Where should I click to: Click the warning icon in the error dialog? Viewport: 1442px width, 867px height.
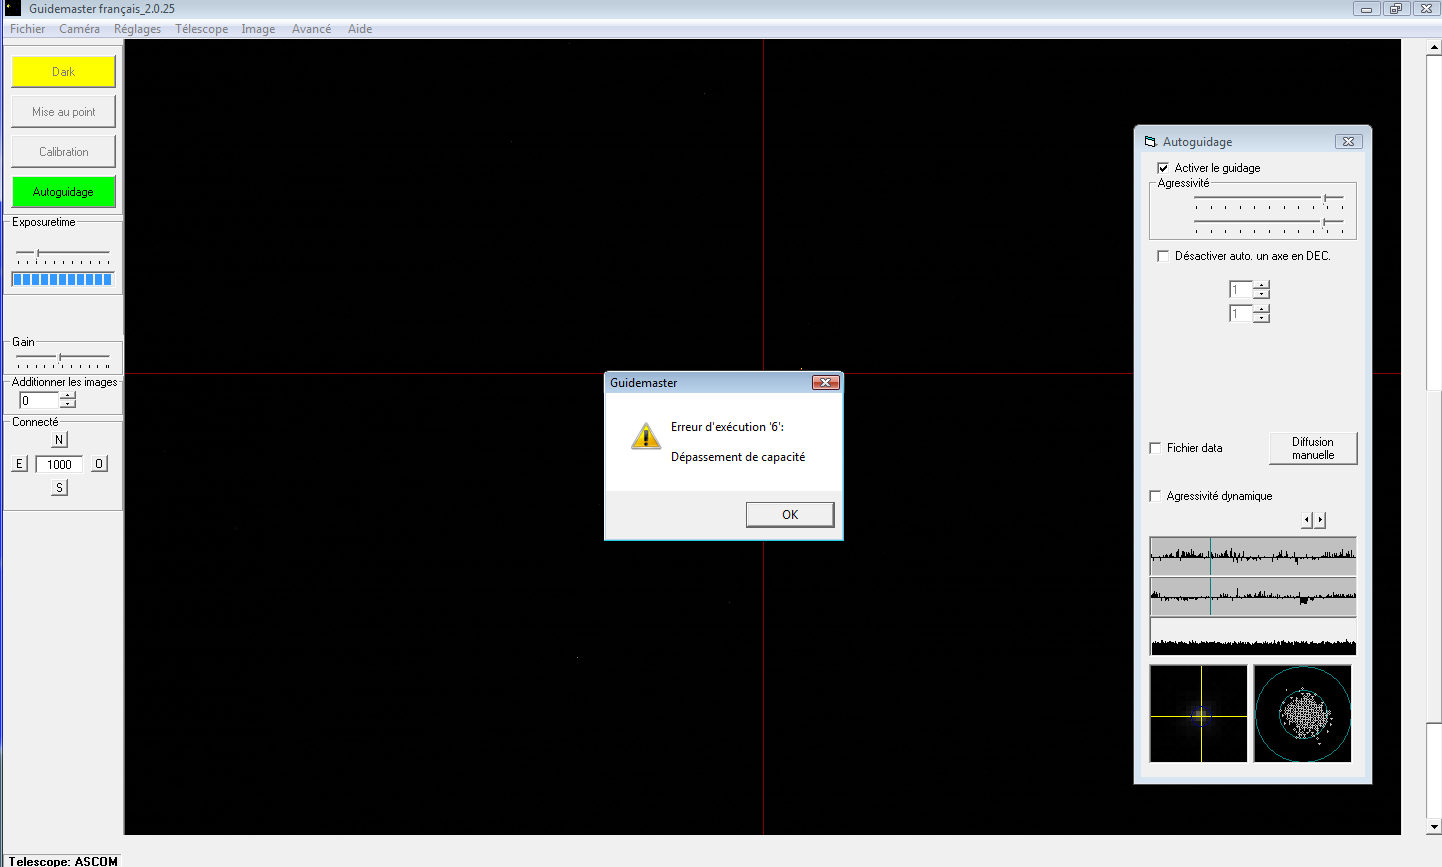click(x=646, y=436)
